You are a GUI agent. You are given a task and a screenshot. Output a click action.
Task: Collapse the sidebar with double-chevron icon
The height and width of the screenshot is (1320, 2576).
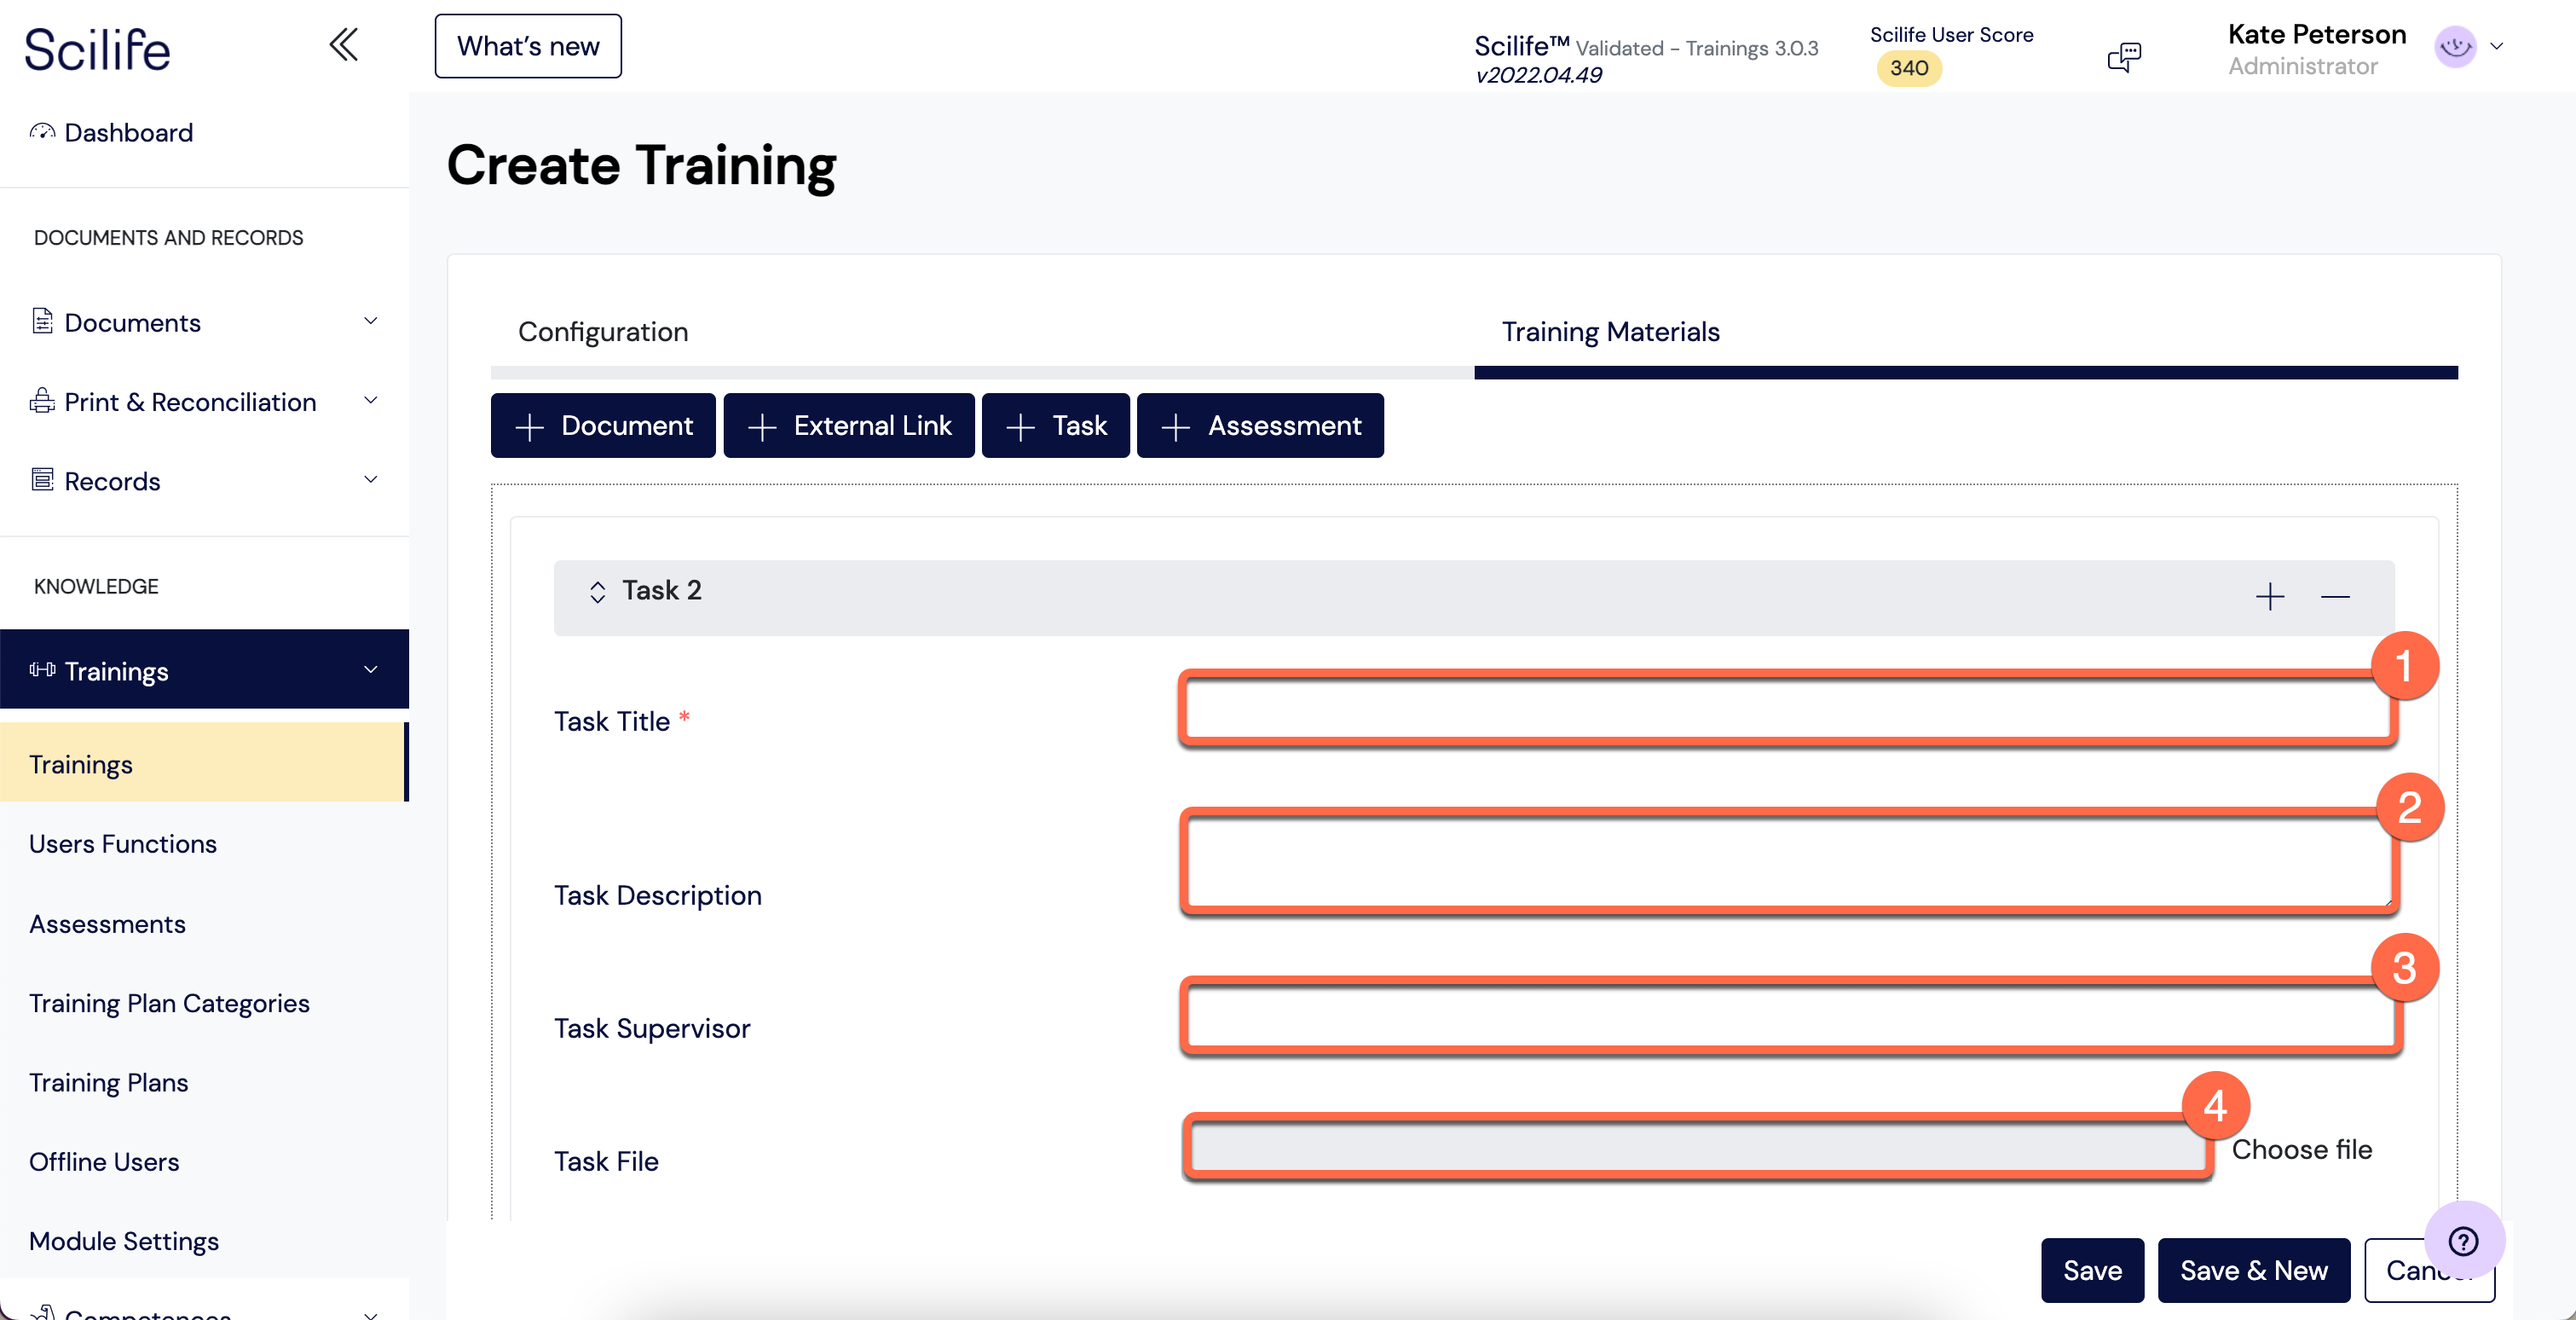[343, 45]
